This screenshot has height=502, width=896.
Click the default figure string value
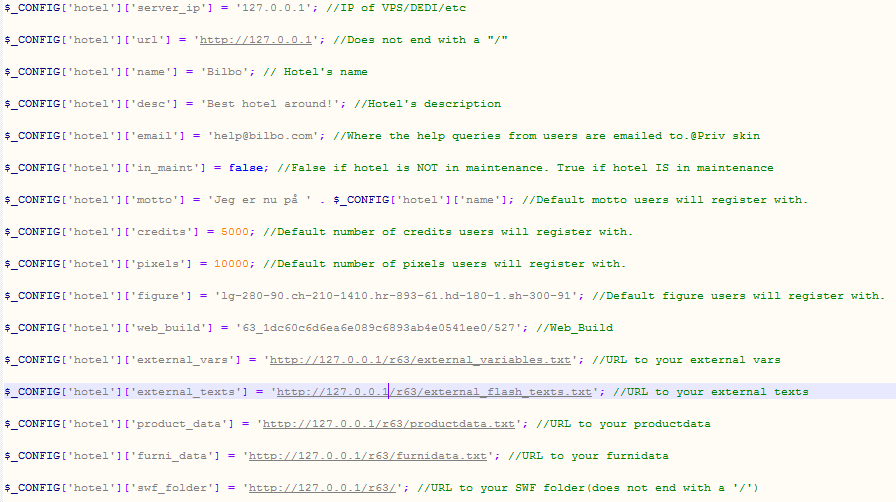(398, 296)
